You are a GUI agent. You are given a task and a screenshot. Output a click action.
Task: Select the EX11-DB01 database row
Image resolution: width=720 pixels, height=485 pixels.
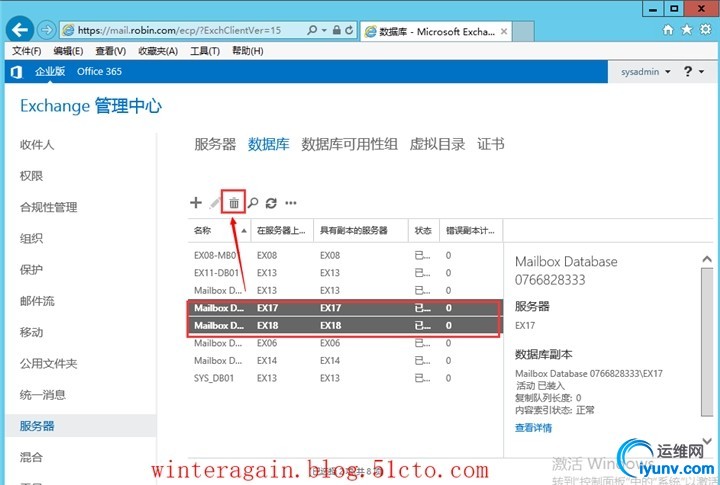pos(345,273)
